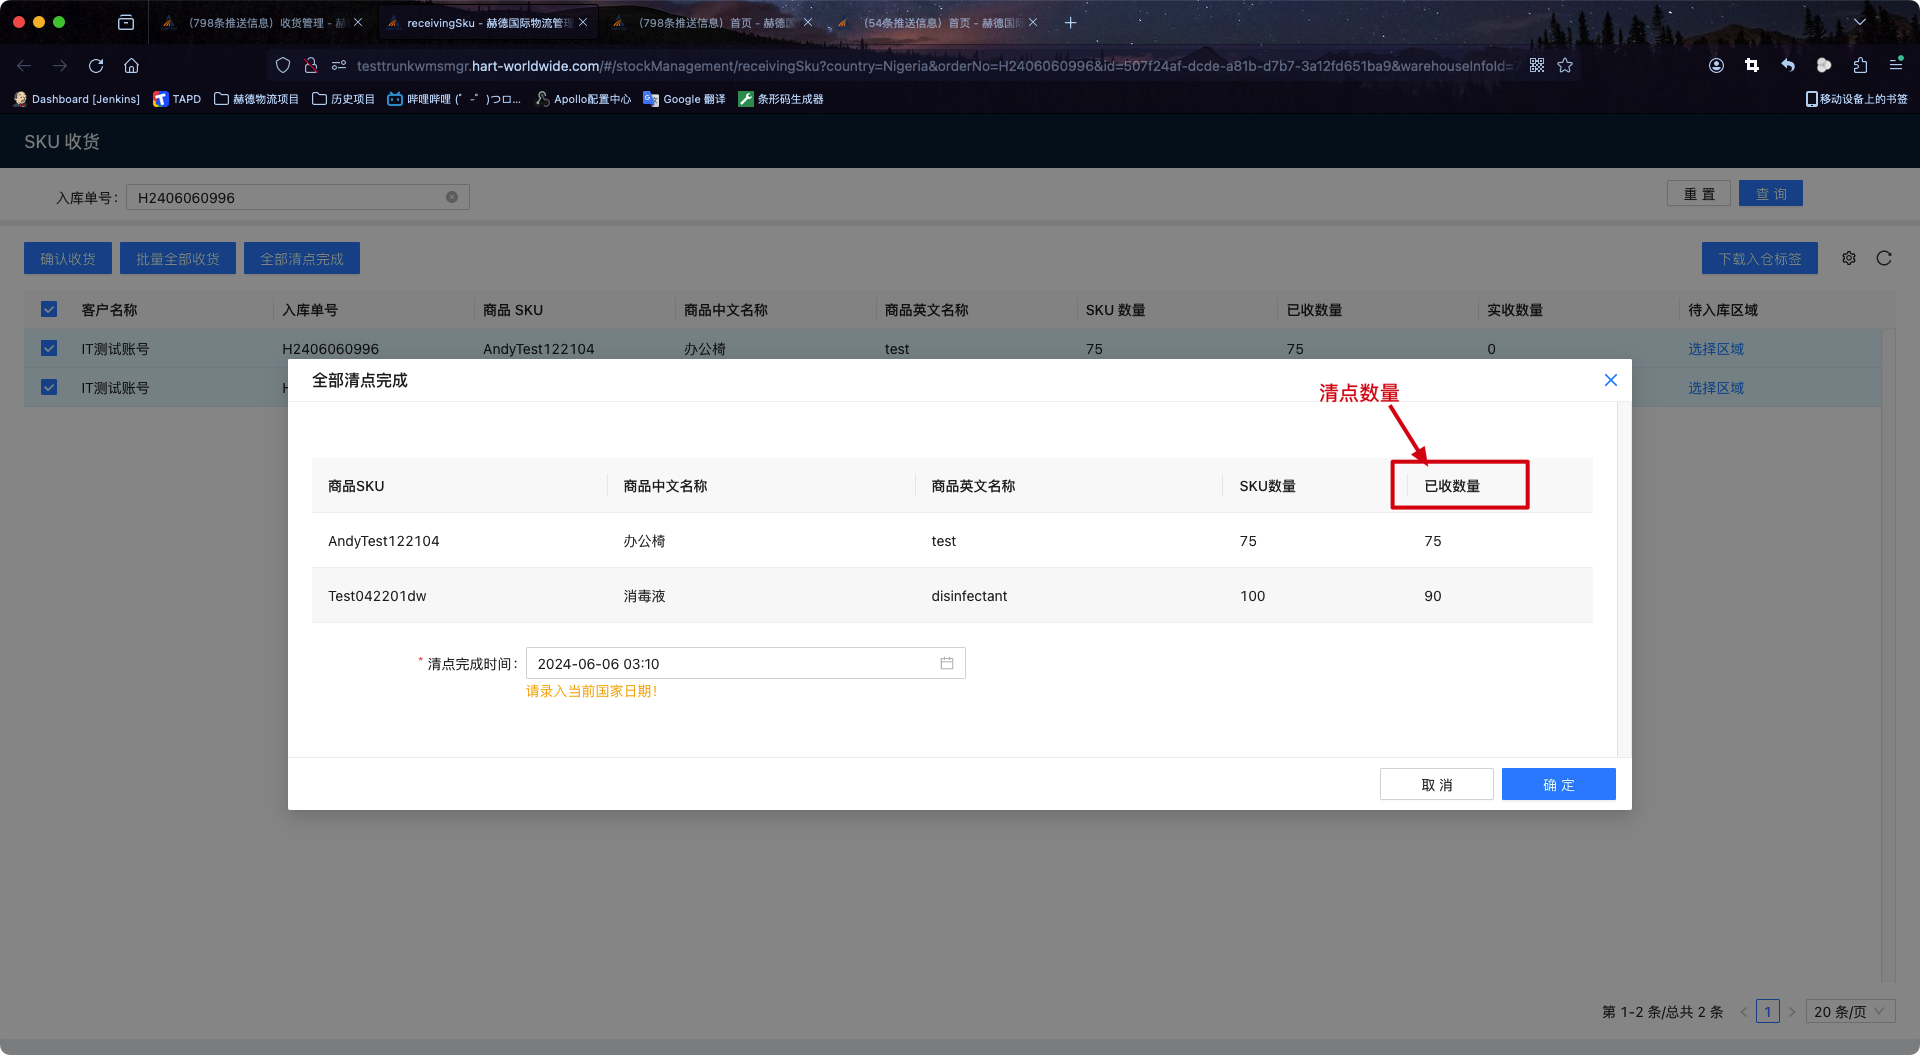Expand the 20 条/页 page size dropdown
This screenshot has height=1055, width=1920.
coord(1850,1012)
